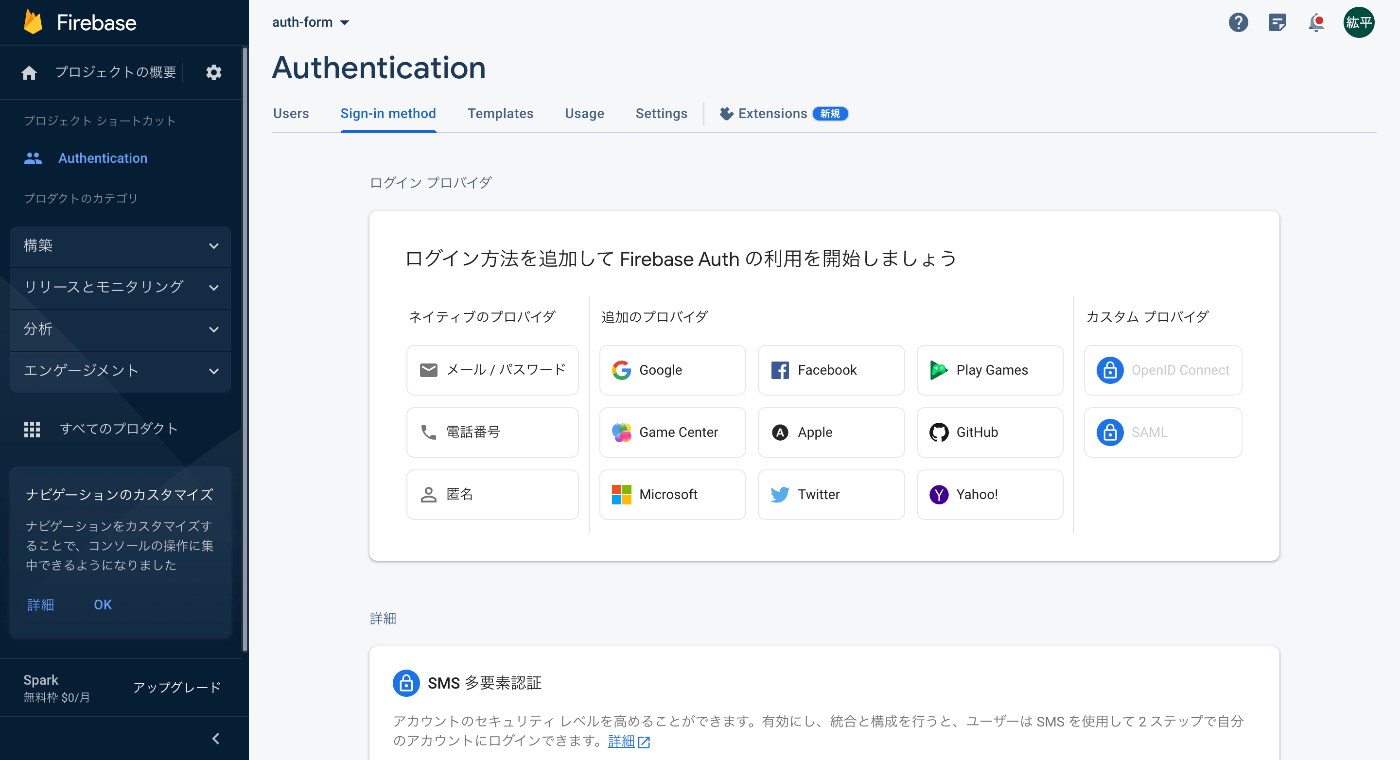Switch to the Users tab
1400x760 pixels.
tap(291, 113)
